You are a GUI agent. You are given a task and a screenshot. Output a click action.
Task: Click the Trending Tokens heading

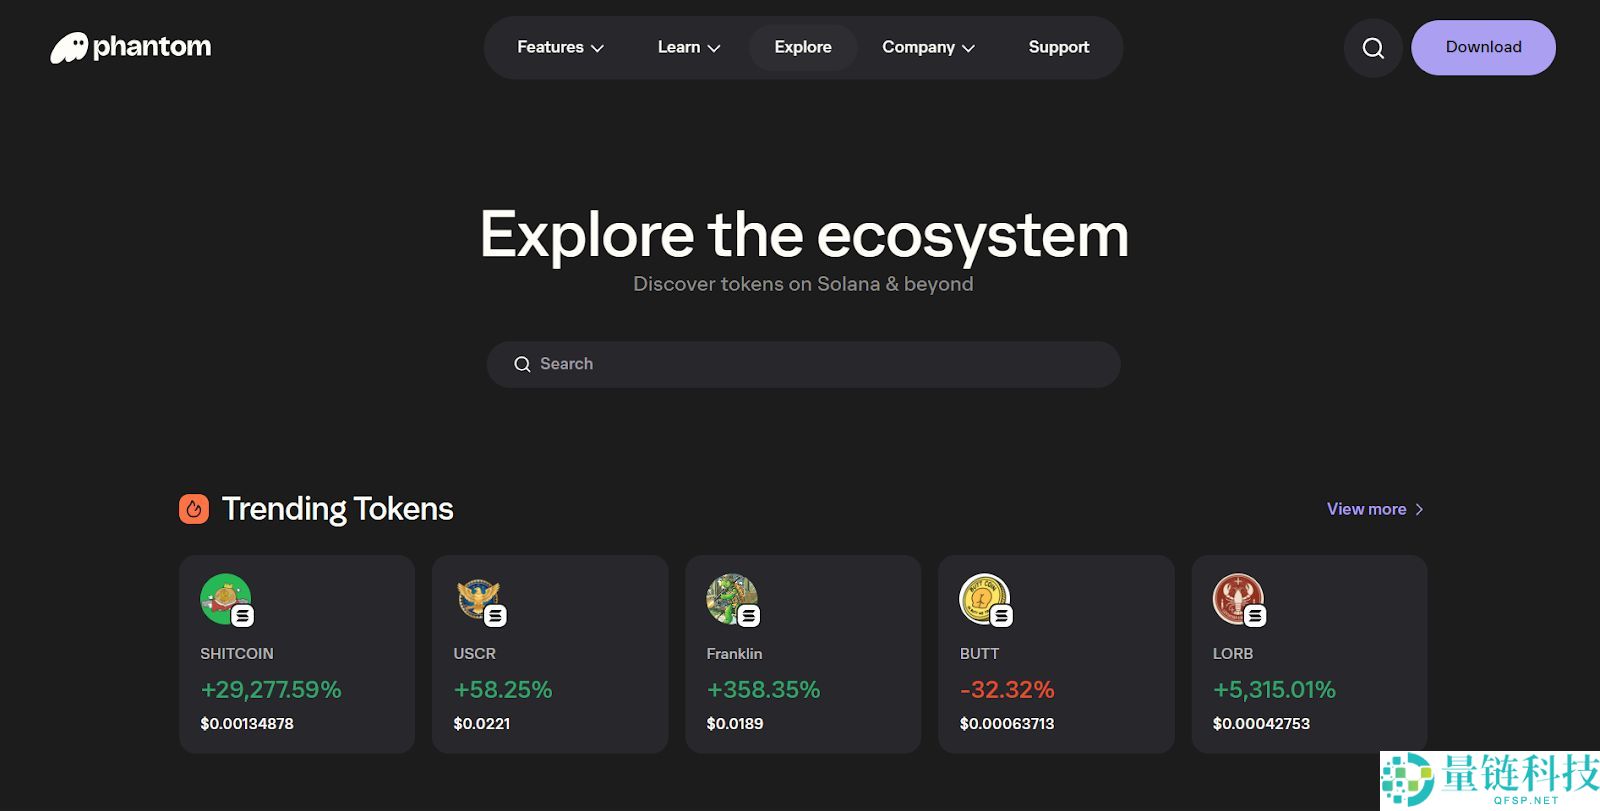tap(337, 509)
